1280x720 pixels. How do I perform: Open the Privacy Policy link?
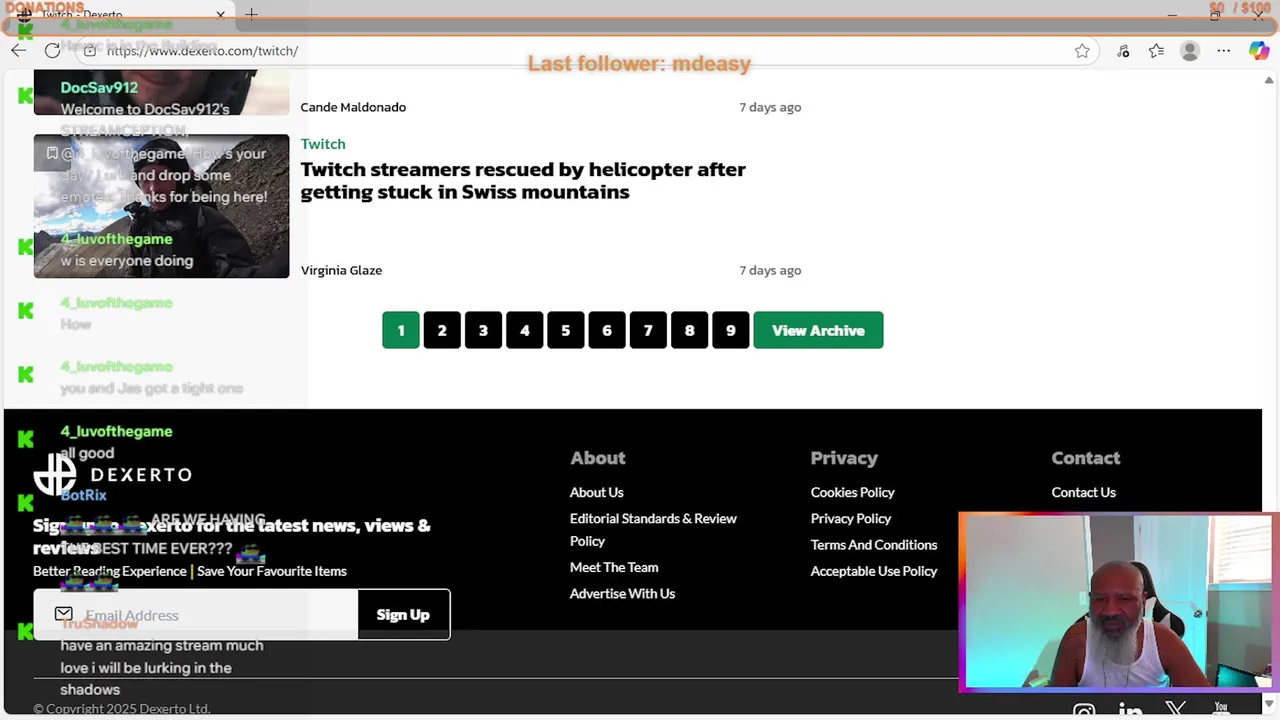click(x=851, y=519)
